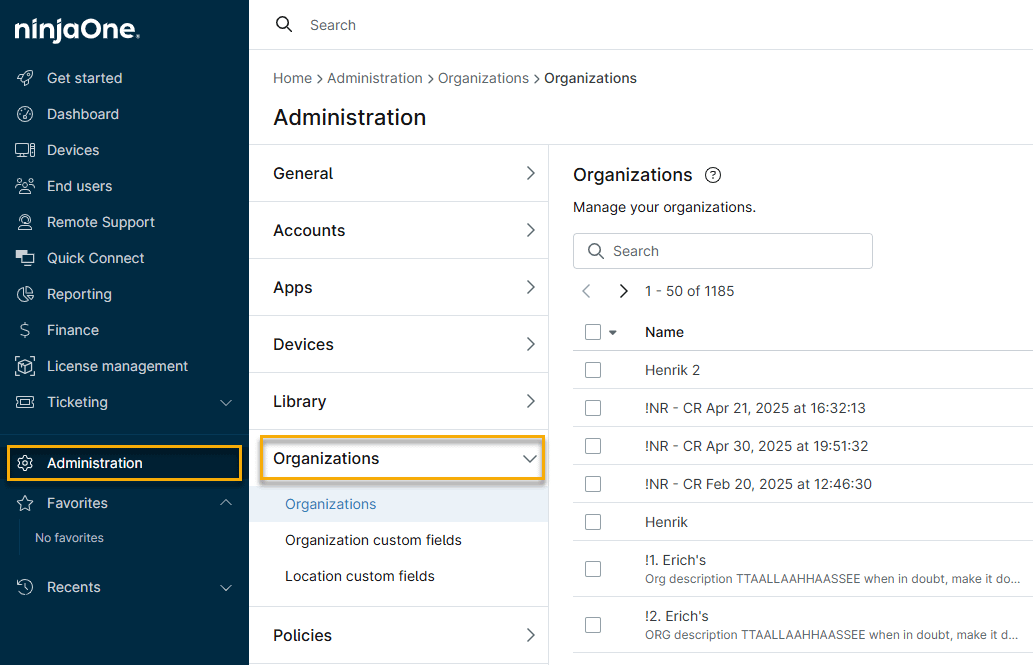Image resolution: width=1033 pixels, height=665 pixels.
Task: Click the Home breadcrumb link
Action: (x=292, y=78)
